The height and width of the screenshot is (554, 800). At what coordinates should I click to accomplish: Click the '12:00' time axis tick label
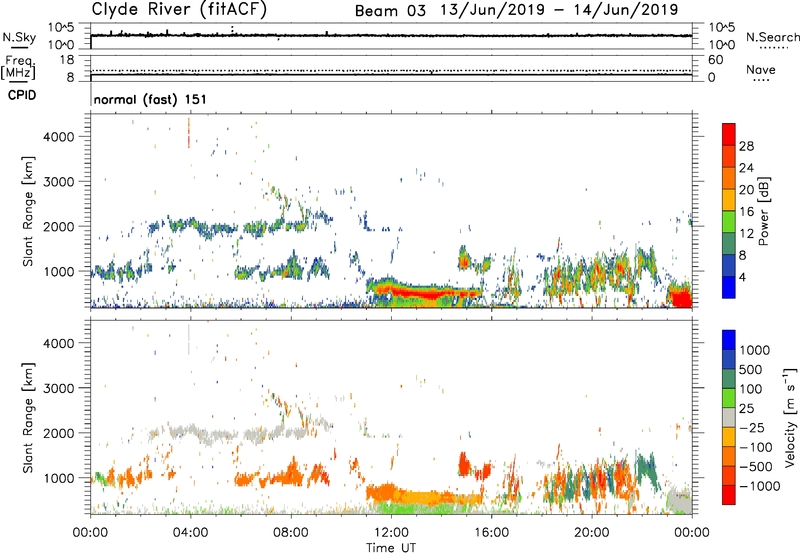[x=391, y=533]
